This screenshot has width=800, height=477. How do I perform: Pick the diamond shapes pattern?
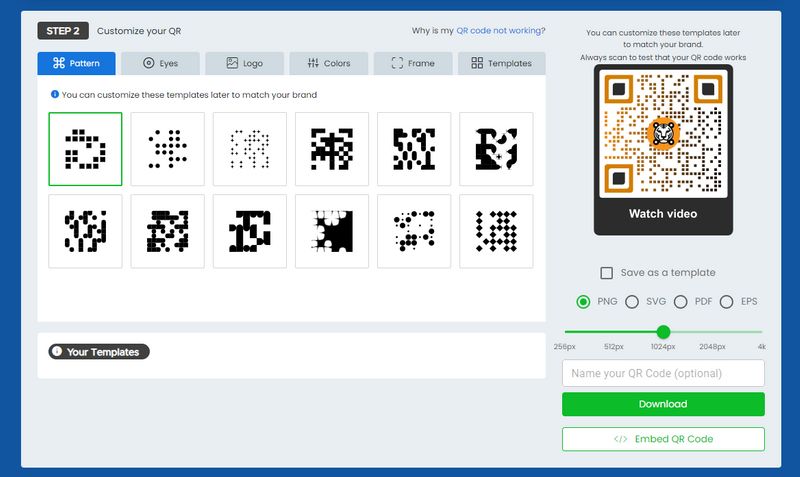click(x=496, y=231)
